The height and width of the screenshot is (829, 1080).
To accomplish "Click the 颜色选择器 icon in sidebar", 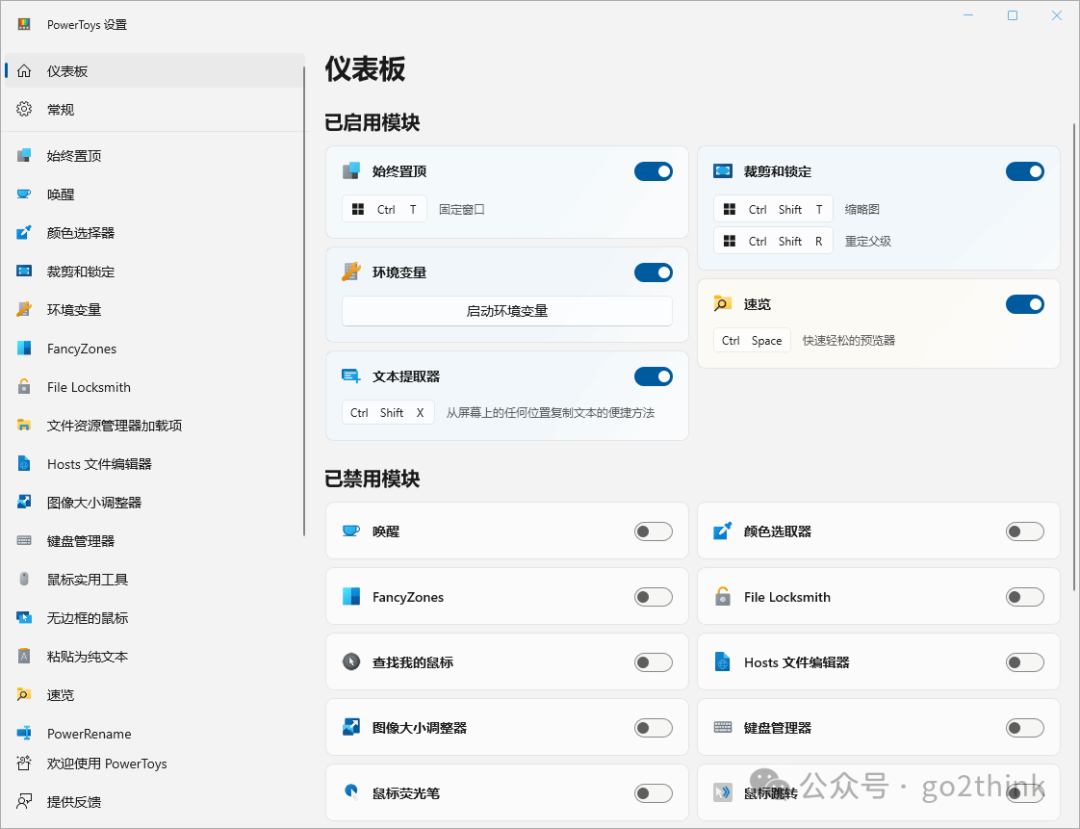I will tap(24, 233).
